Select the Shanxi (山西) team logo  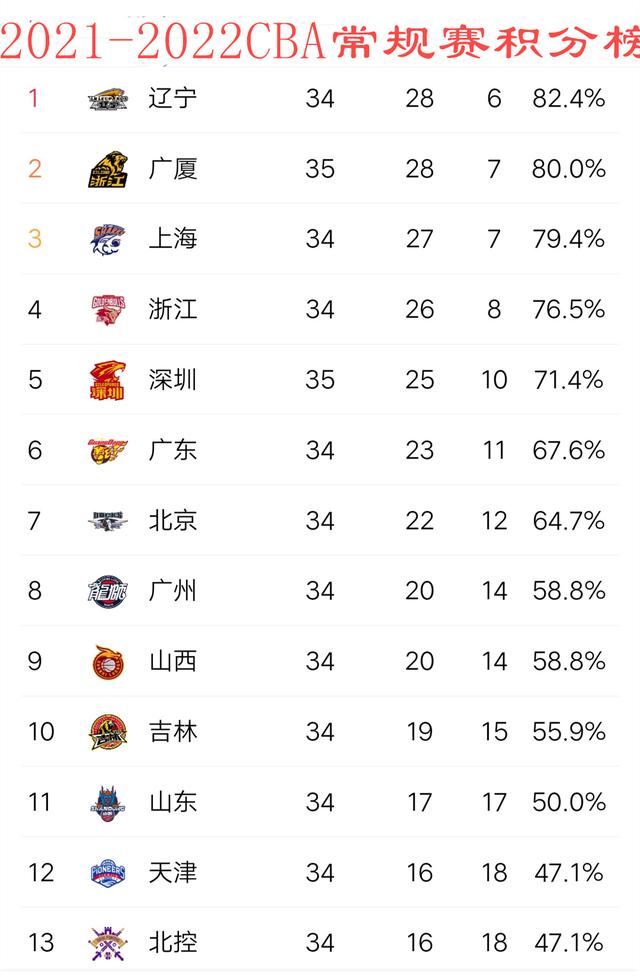click(108, 662)
